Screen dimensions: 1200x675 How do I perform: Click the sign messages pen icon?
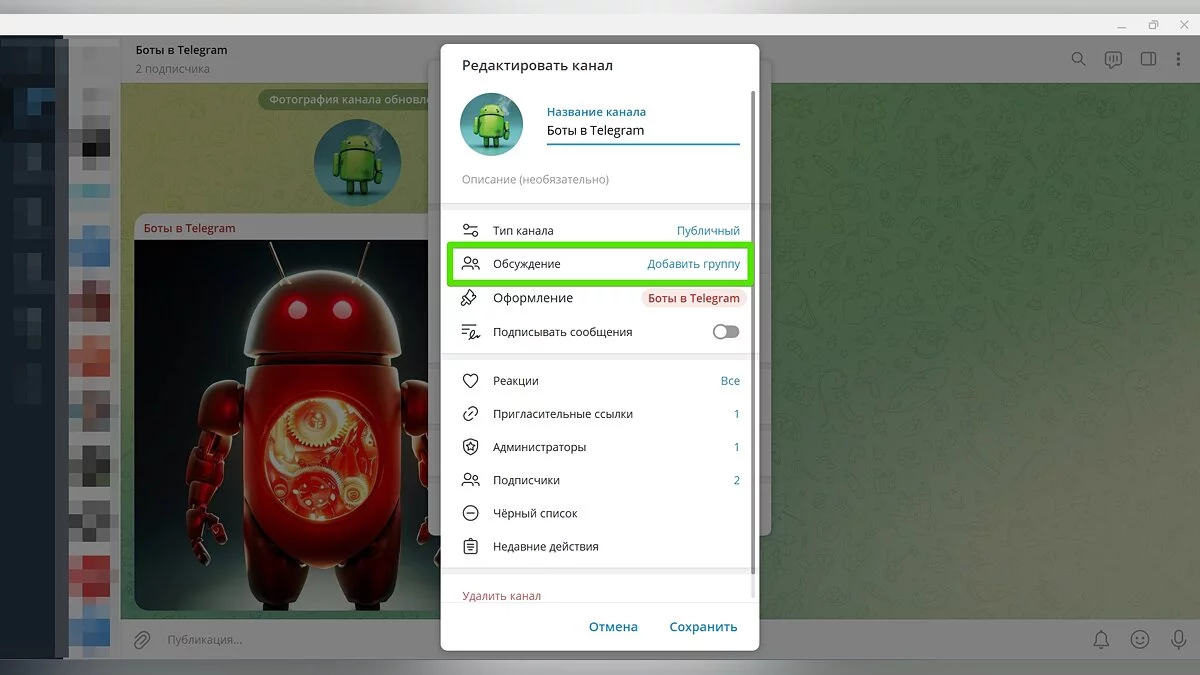[x=470, y=332]
